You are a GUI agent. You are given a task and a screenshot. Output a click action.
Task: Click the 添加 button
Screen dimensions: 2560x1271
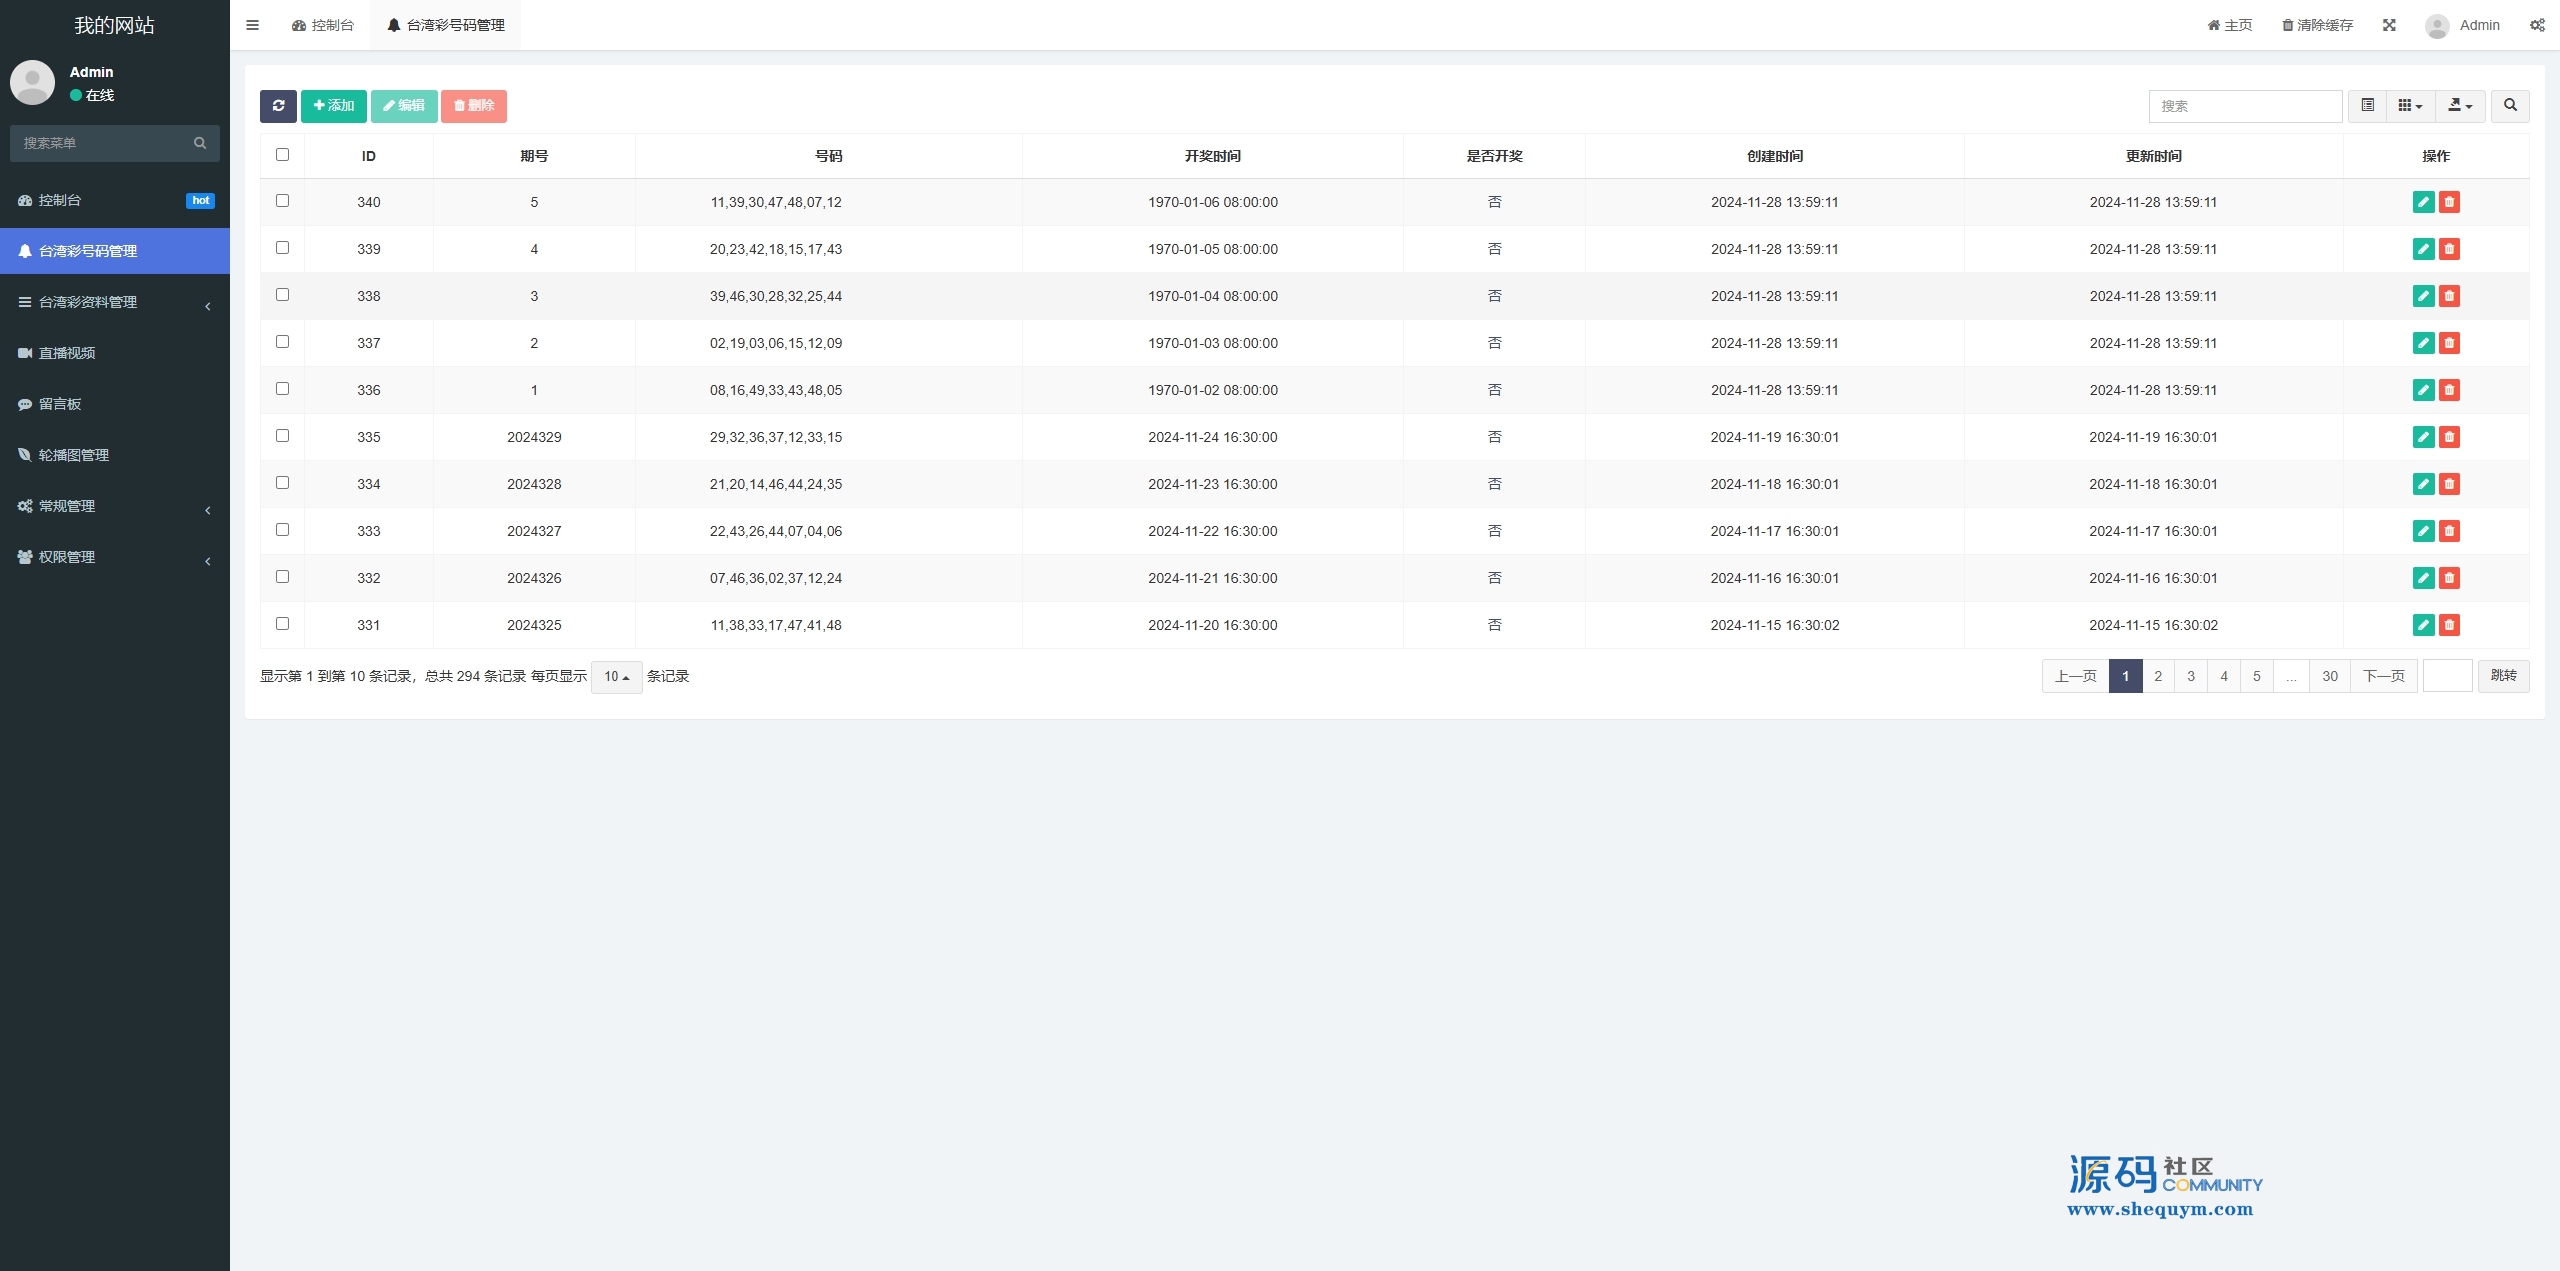(x=334, y=106)
